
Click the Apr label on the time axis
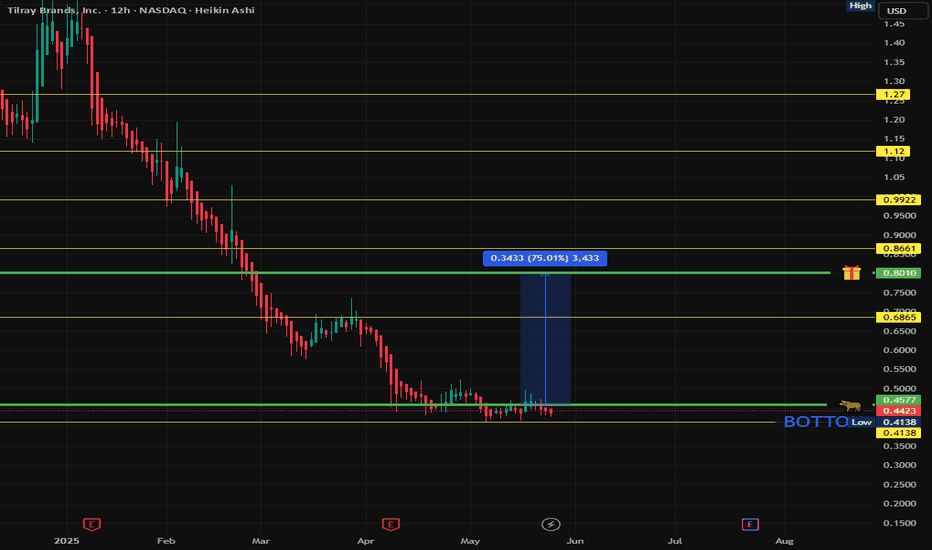pyautogui.click(x=366, y=541)
